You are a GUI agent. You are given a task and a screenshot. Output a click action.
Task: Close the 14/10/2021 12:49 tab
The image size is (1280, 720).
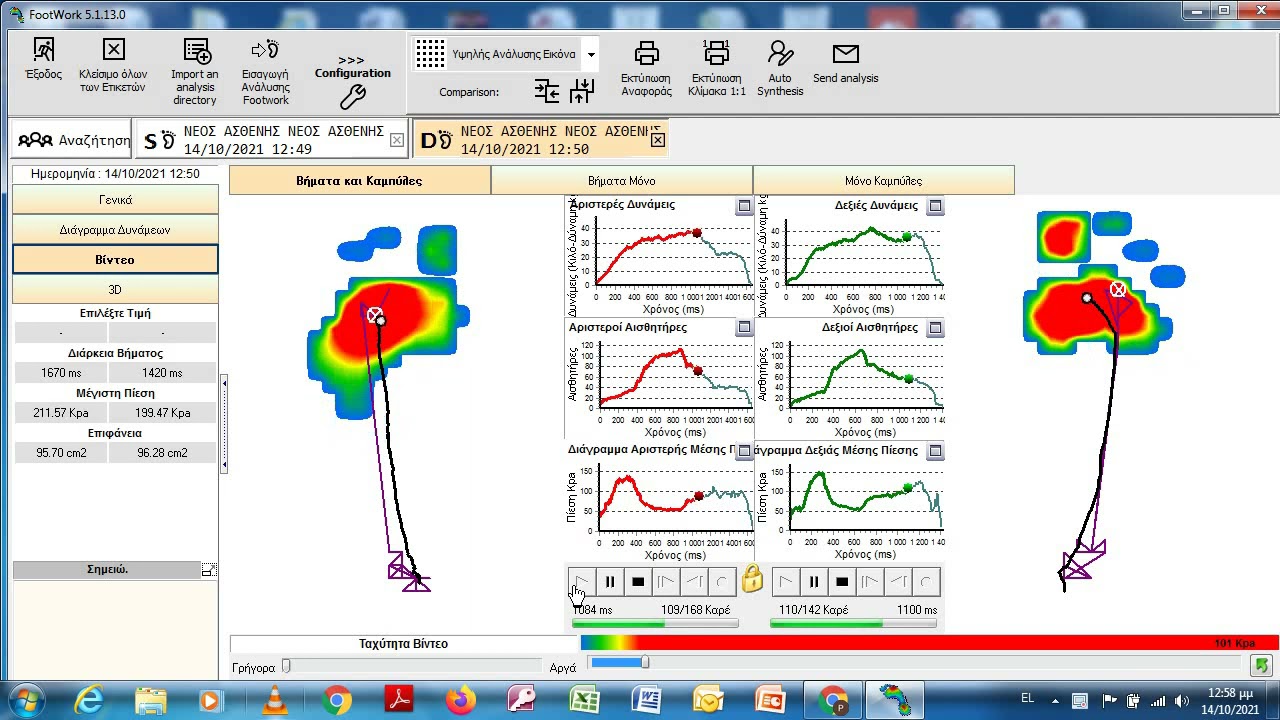(x=397, y=140)
